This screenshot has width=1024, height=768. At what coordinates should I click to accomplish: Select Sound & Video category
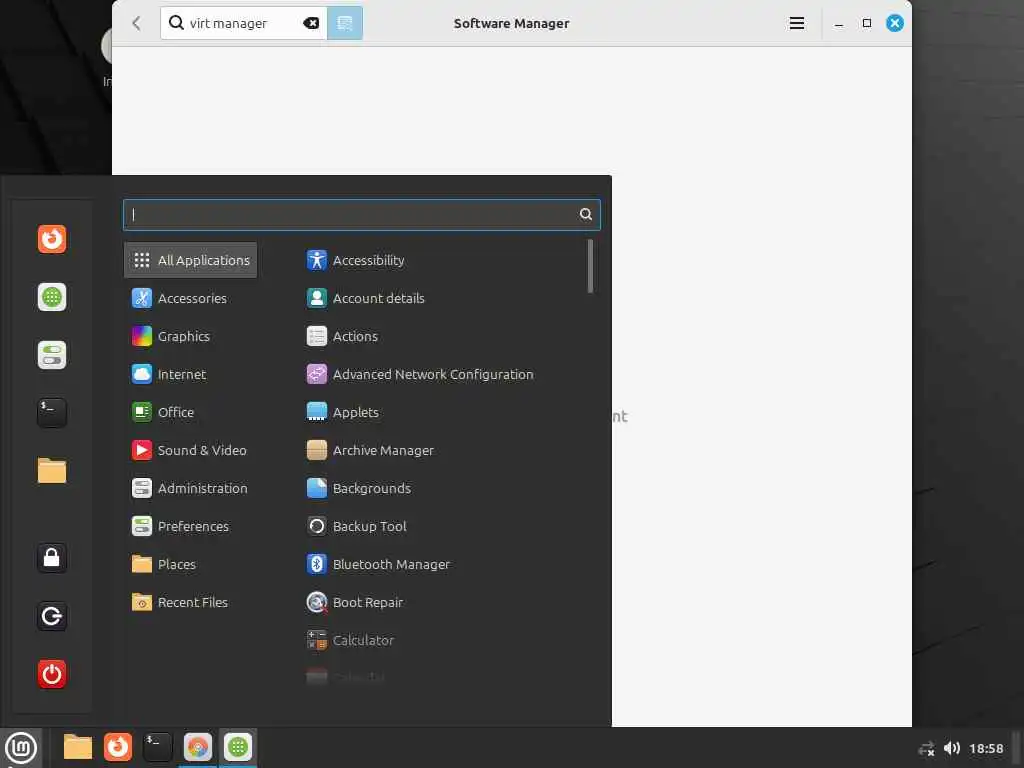[190, 450]
